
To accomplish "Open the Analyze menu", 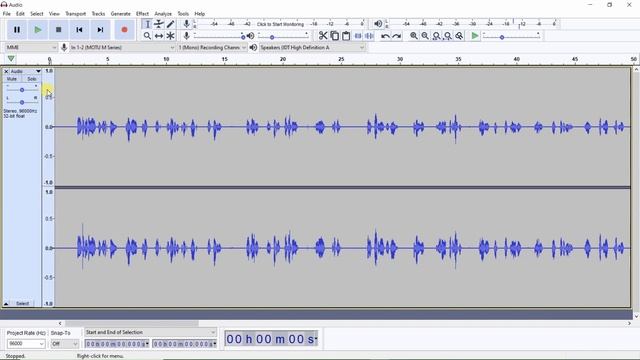I will coord(163,14).
